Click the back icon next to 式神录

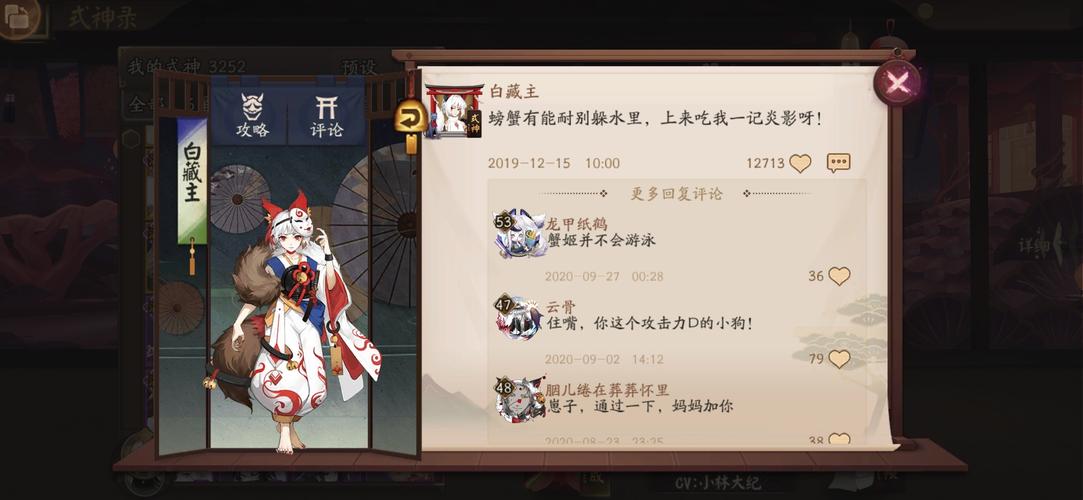20,18
